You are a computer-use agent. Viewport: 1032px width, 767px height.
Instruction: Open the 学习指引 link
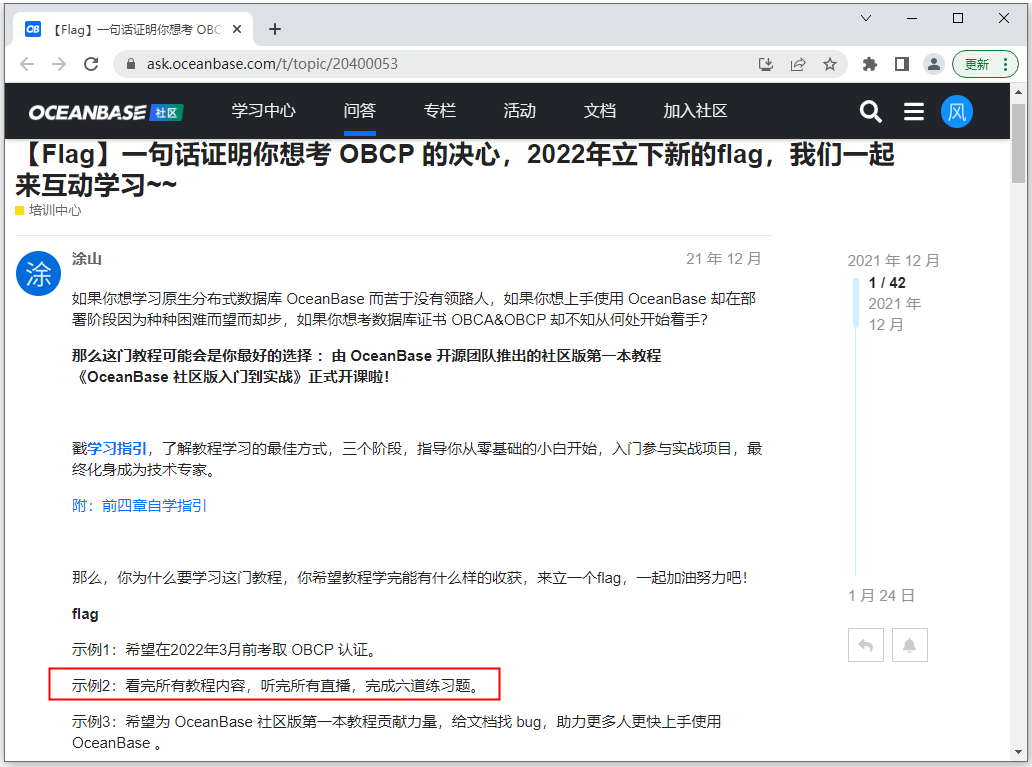coord(116,449)
